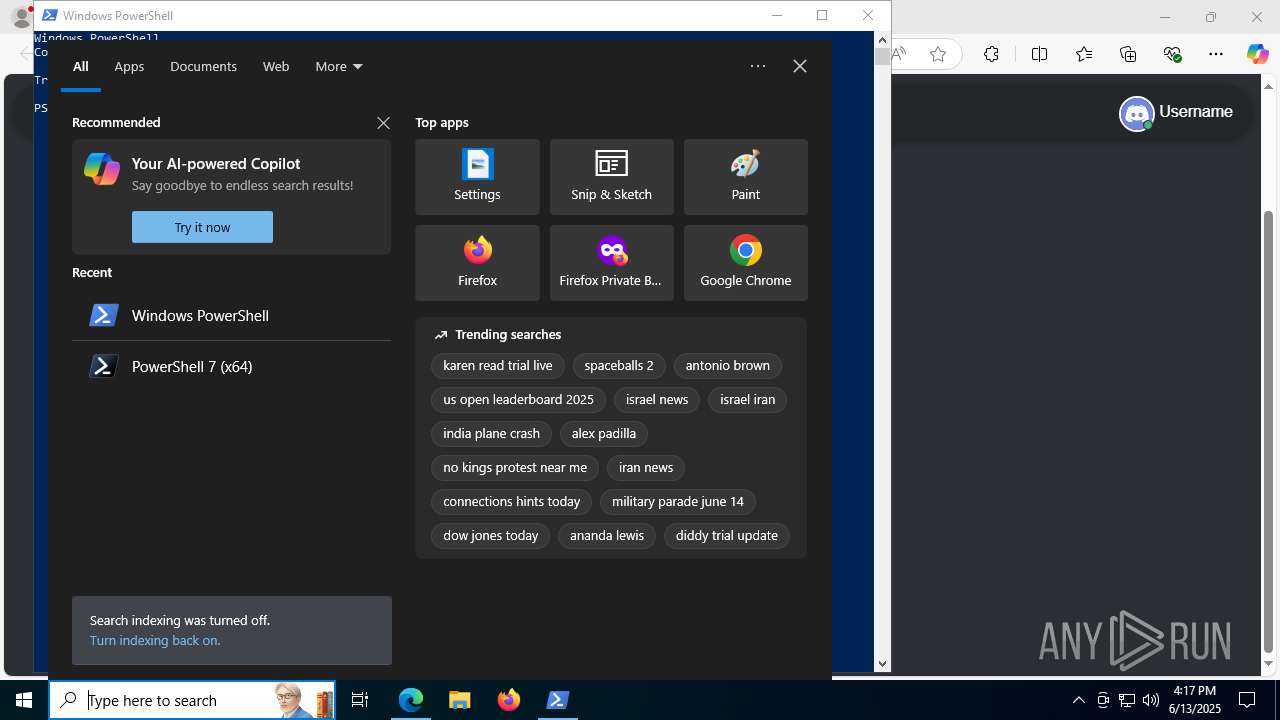The width and height of the screenshot is (1280, 720).
Task: Open Edge Browser essentials
Action: tap(1173, 55)
